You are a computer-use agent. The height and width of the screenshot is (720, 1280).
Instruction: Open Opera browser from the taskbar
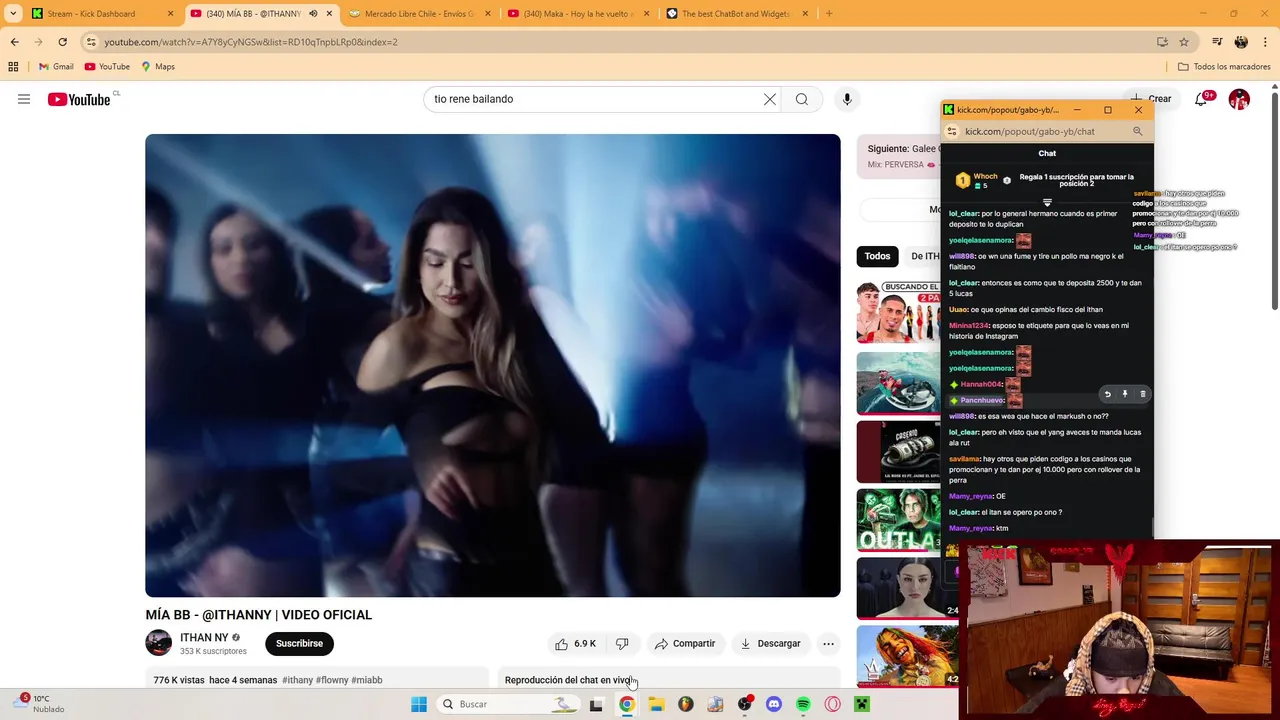click(x=832, y=704)
